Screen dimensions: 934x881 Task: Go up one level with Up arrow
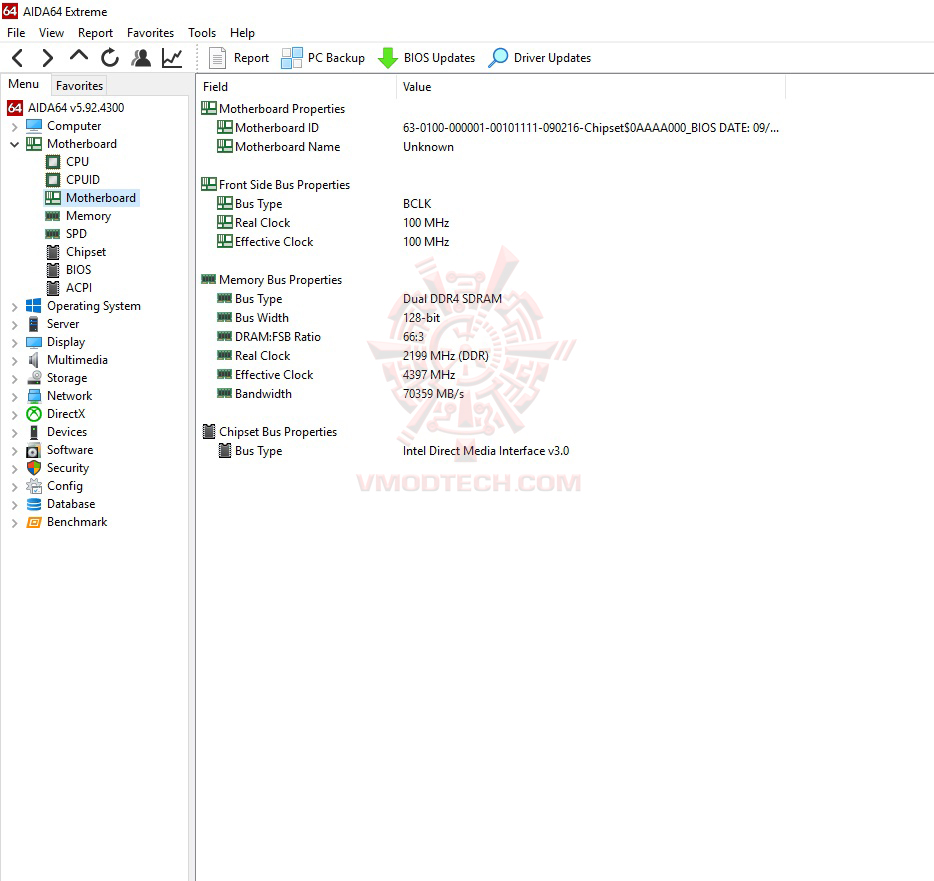point(79,56)
